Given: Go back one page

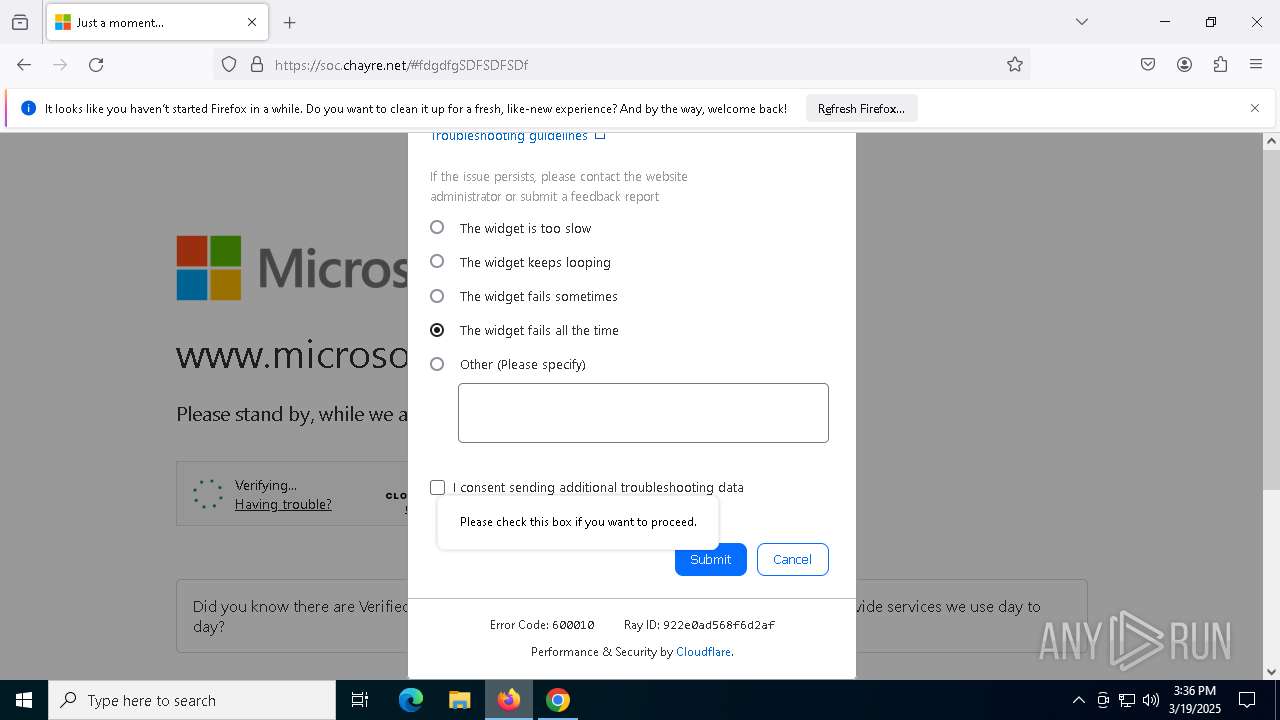Looking at the screenshot, I should pyautogui.click(x=24, y=64).
